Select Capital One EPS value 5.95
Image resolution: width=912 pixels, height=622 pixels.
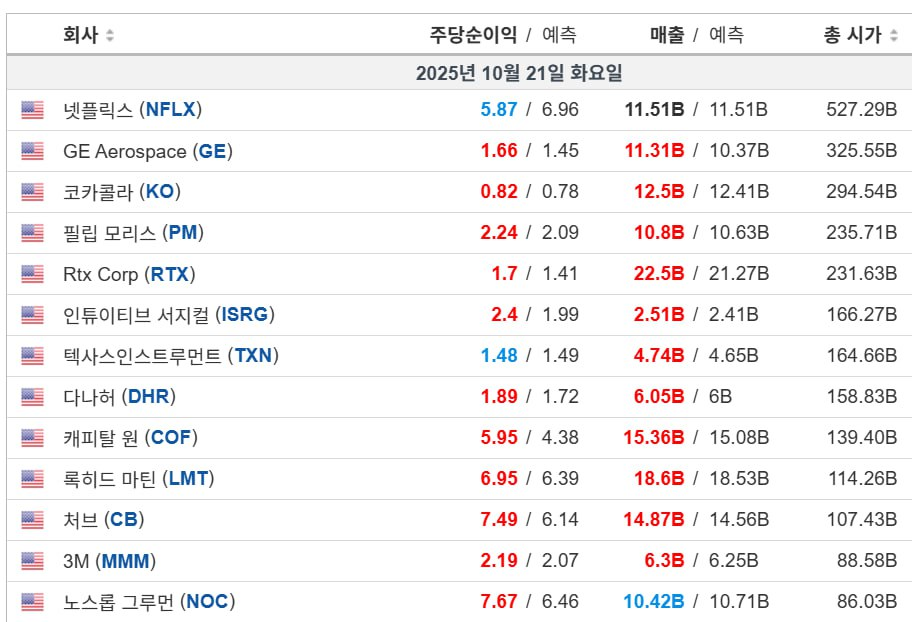pos(498,438)
